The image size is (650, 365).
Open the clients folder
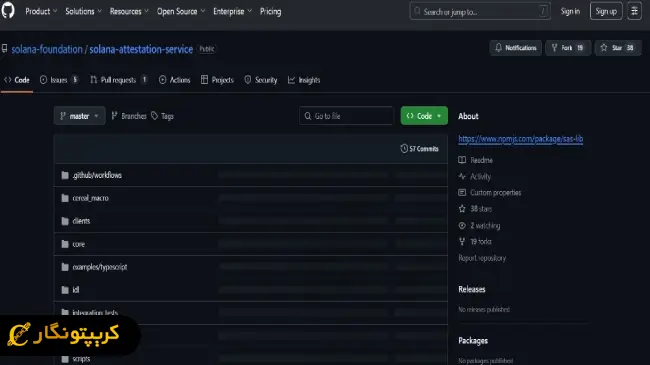[x=81, y=221]
